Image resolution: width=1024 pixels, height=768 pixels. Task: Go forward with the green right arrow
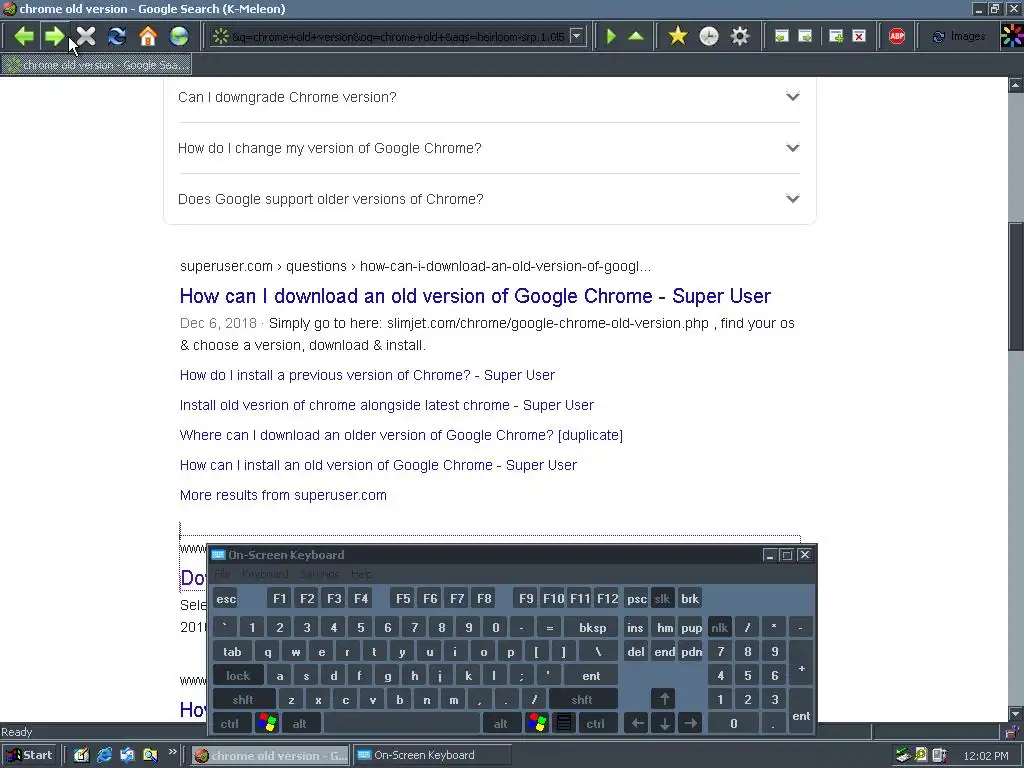(54, 36)
